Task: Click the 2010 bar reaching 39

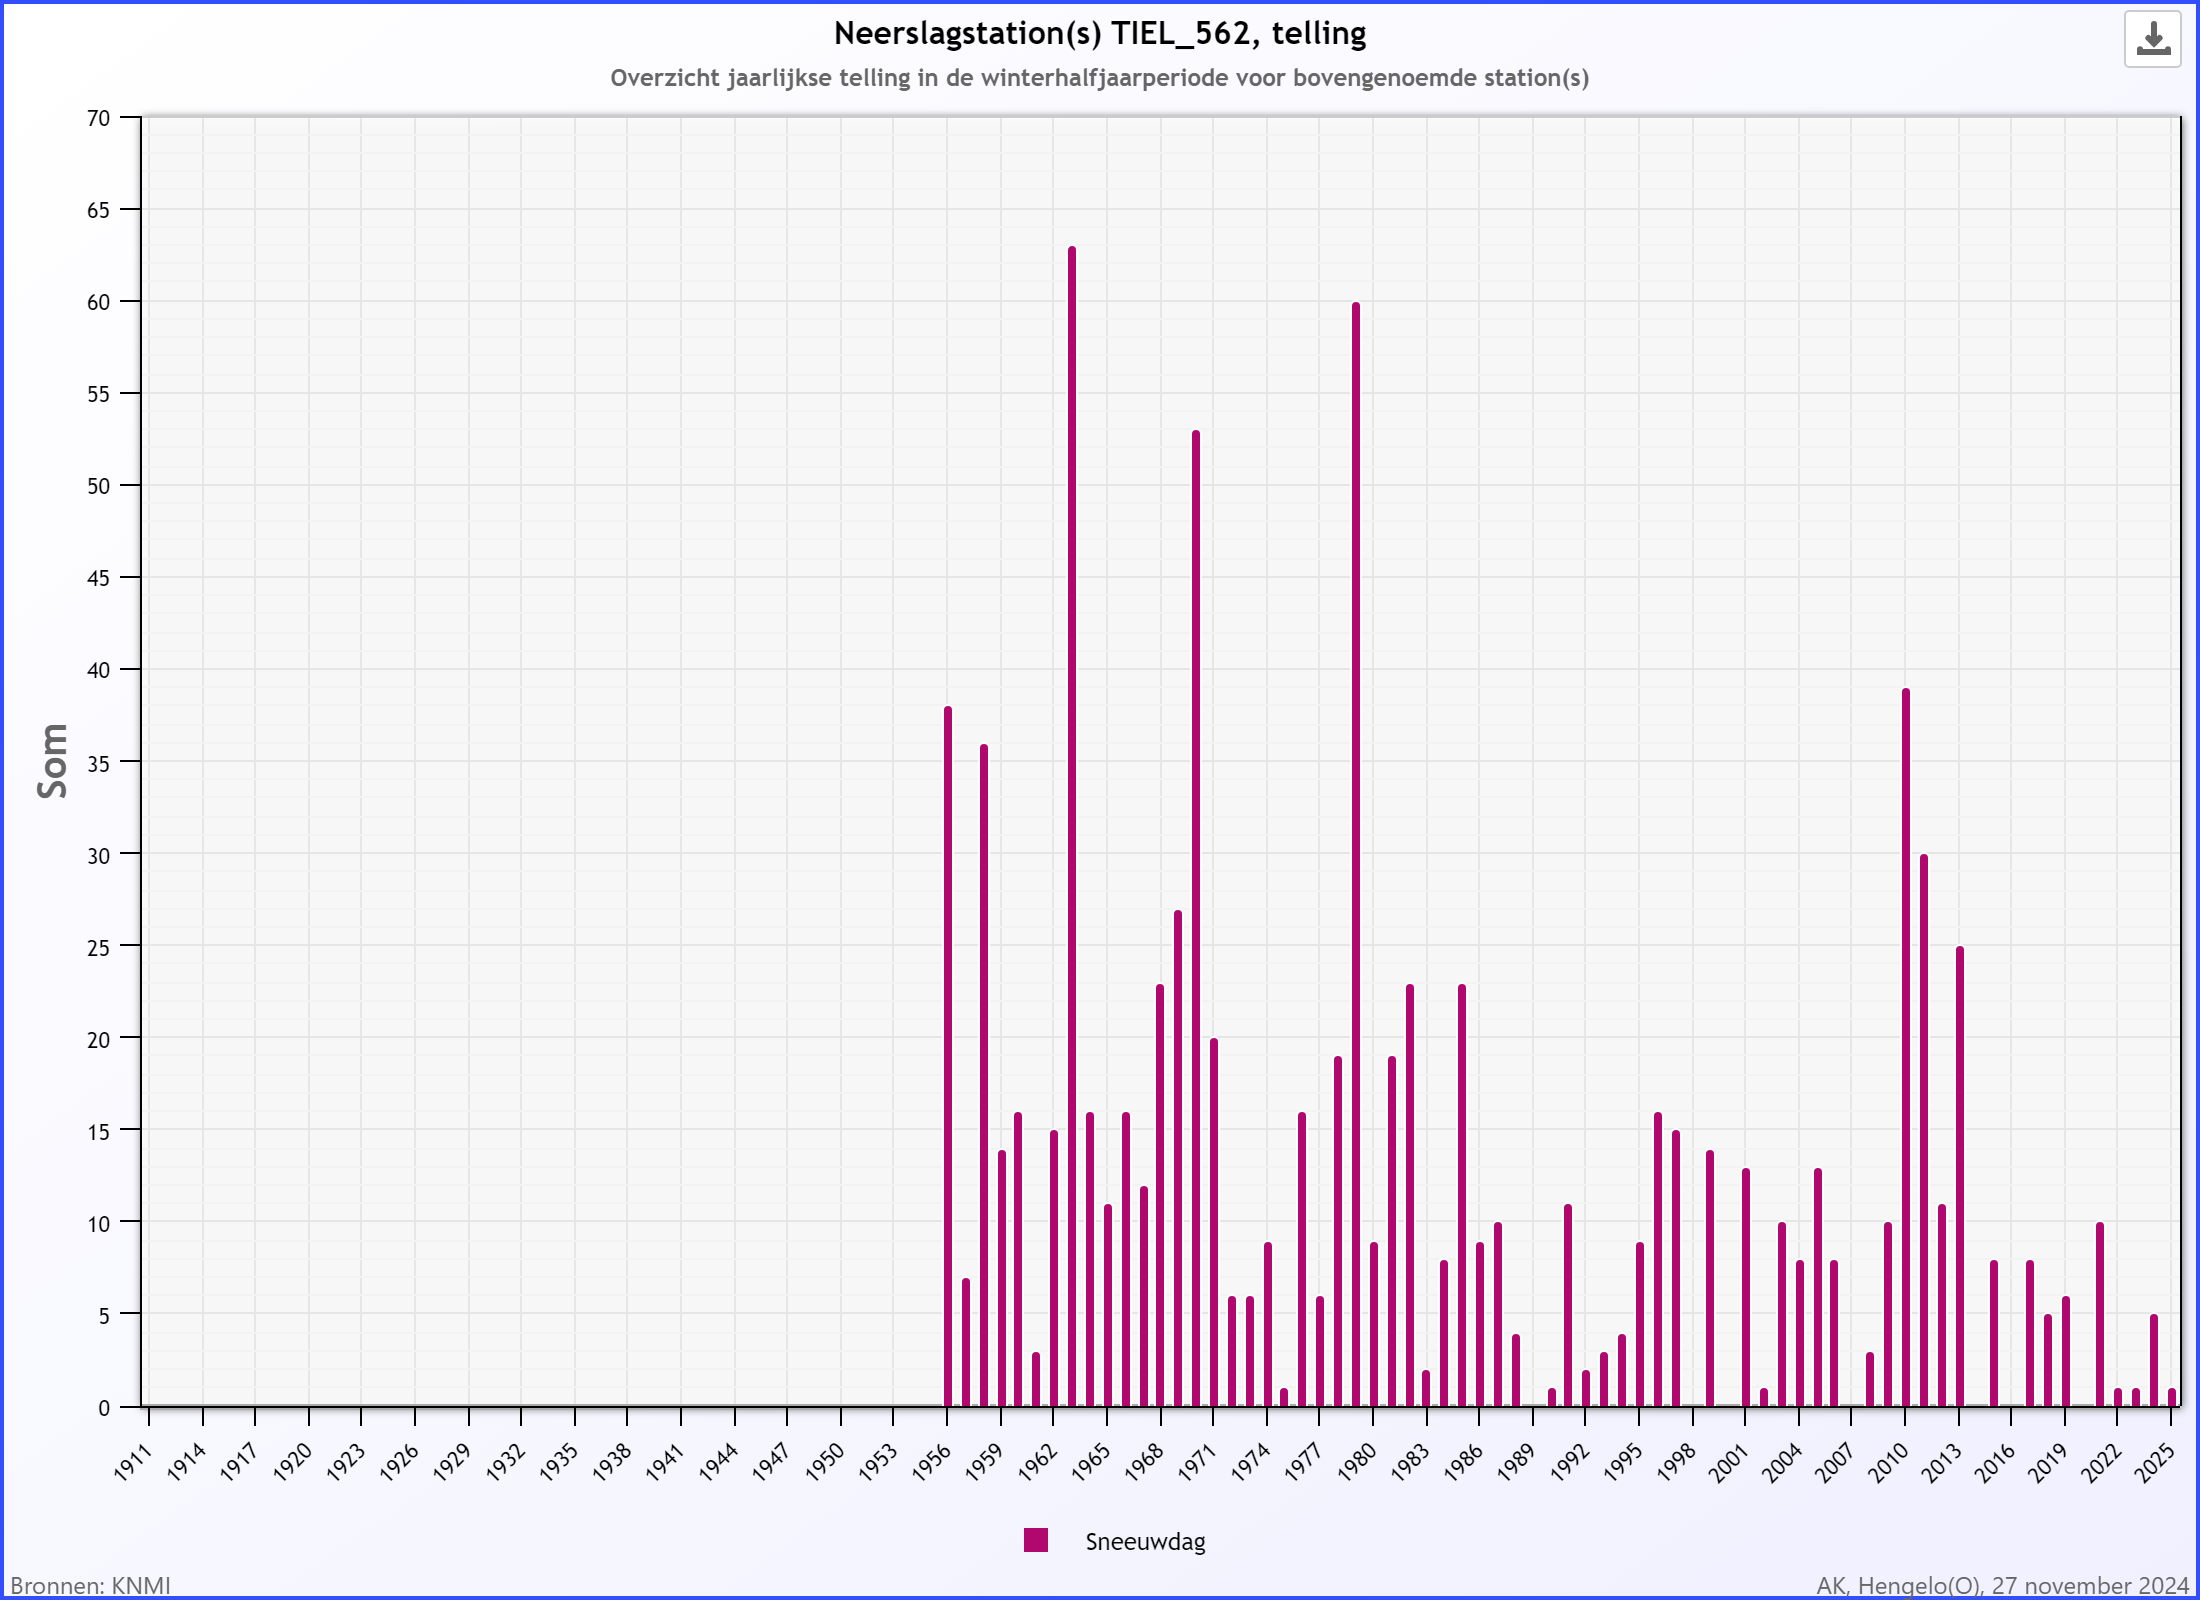Action: (1906, 1047)
